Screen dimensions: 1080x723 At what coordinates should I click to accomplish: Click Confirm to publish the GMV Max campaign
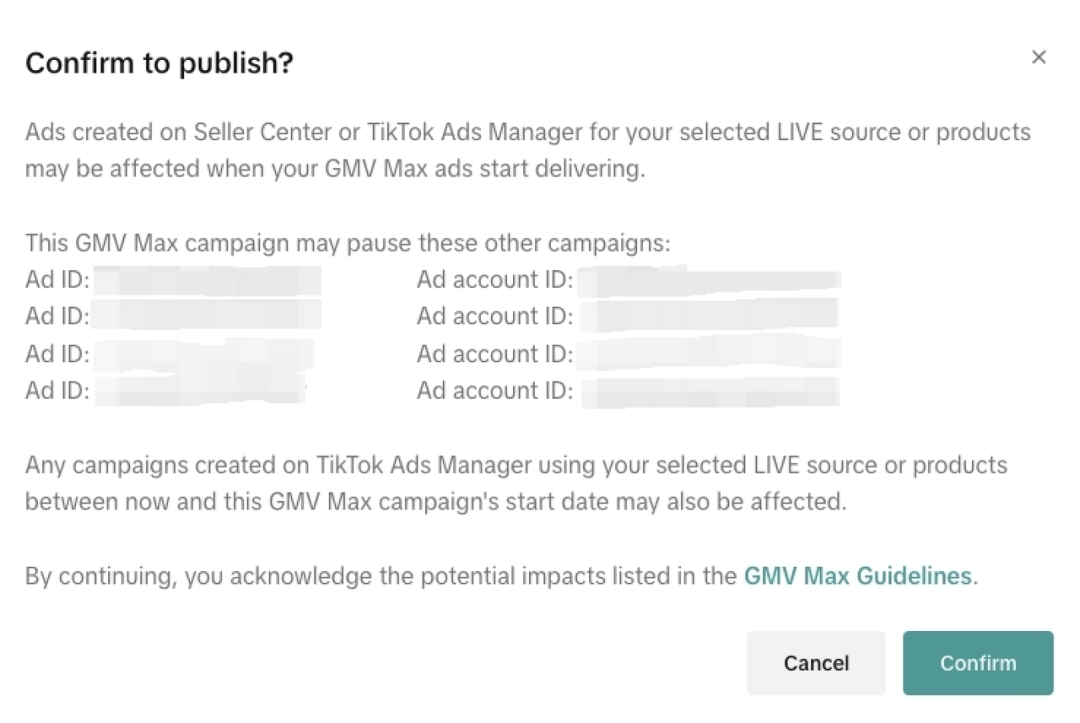coord(977,663)
